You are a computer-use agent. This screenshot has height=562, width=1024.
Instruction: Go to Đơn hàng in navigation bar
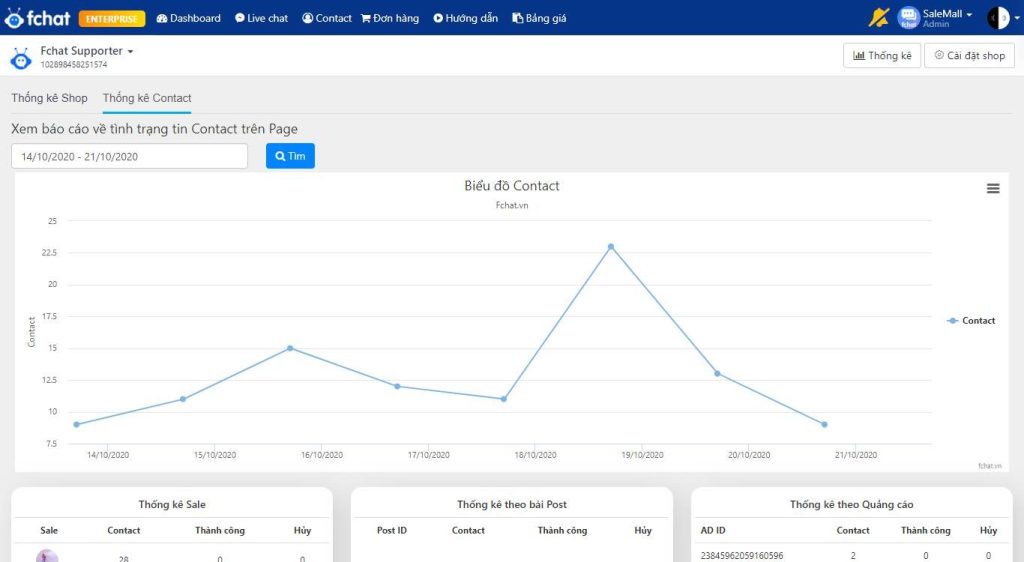(x=390, y=18)
